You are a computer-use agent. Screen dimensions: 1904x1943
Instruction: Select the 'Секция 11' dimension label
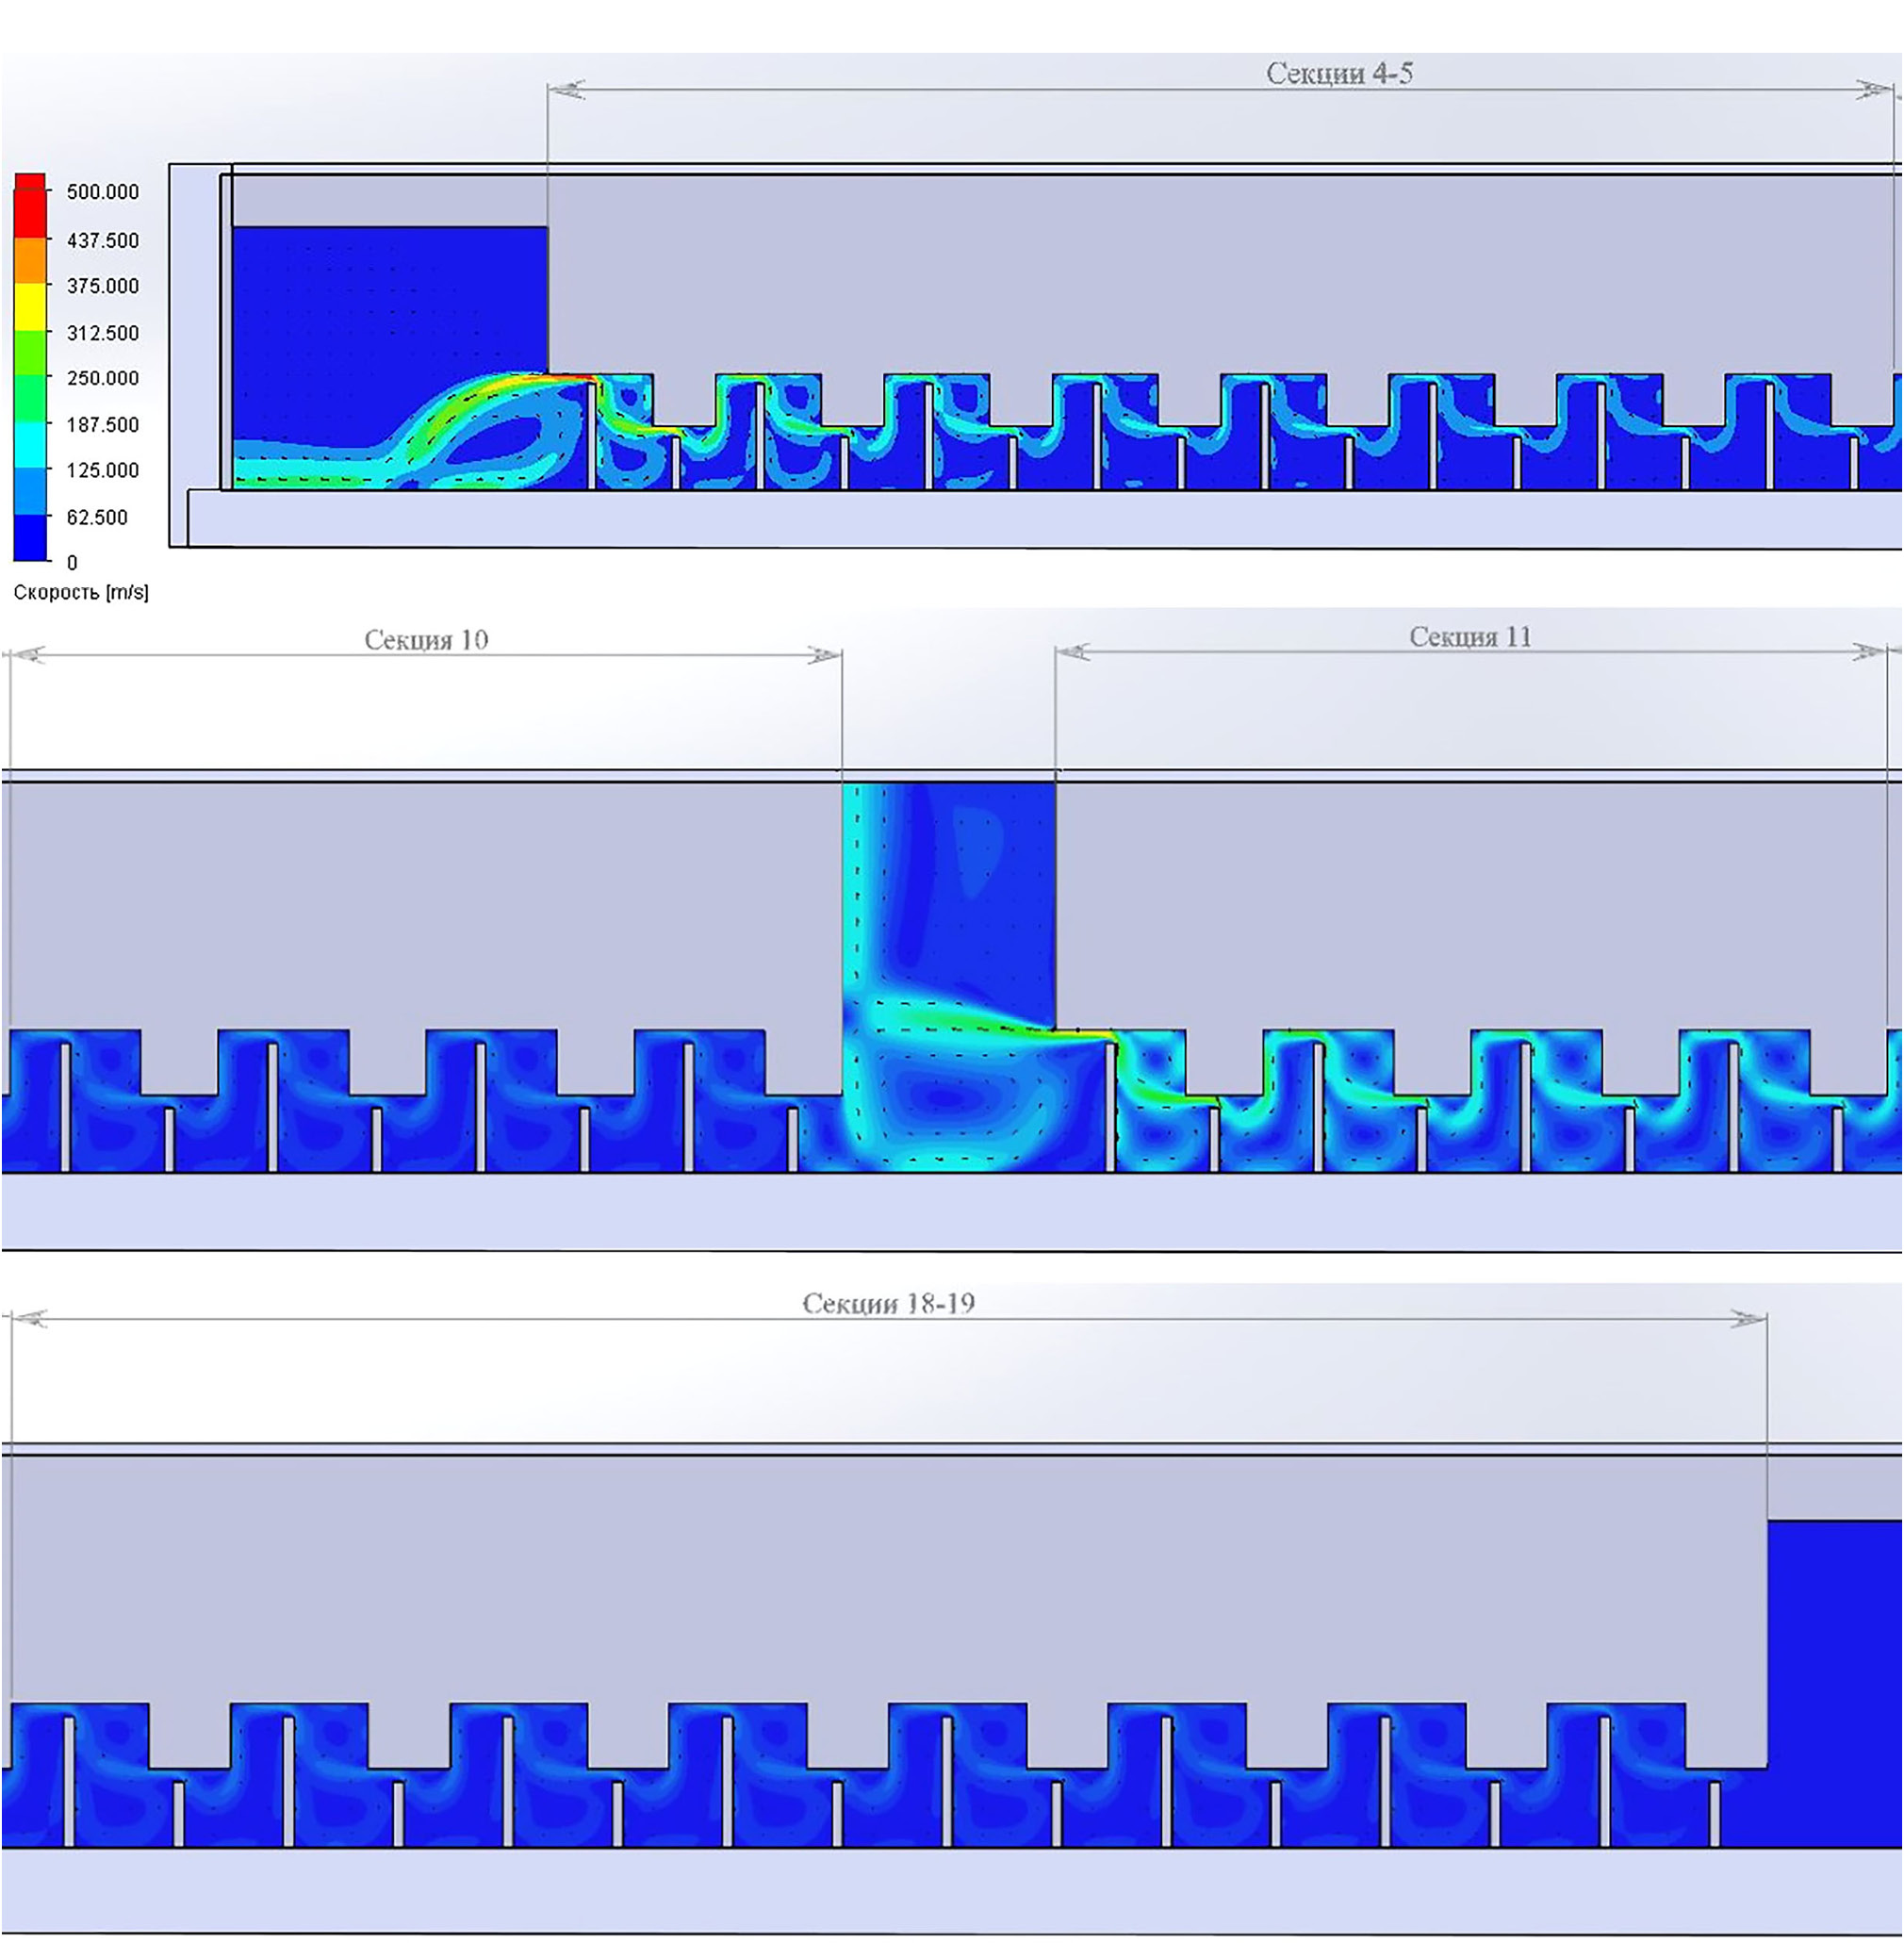click(x=1470, y=637)
